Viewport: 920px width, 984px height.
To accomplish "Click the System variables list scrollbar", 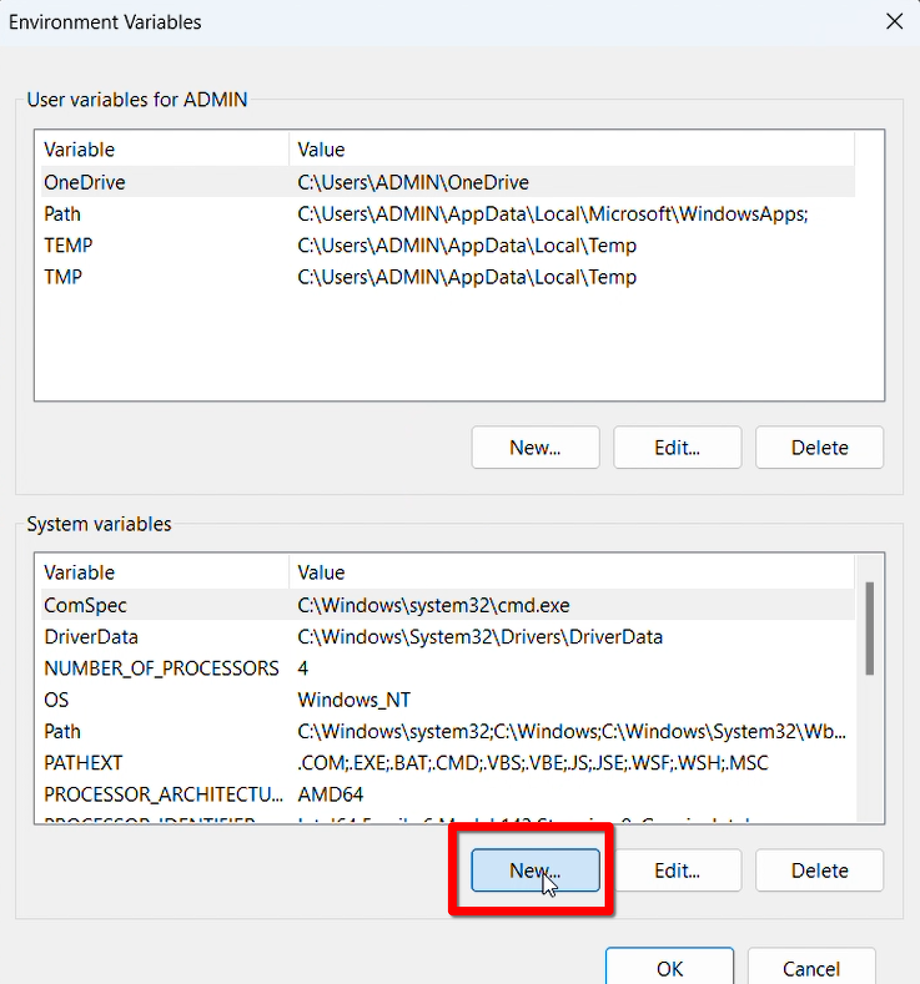I will point(869,630).
